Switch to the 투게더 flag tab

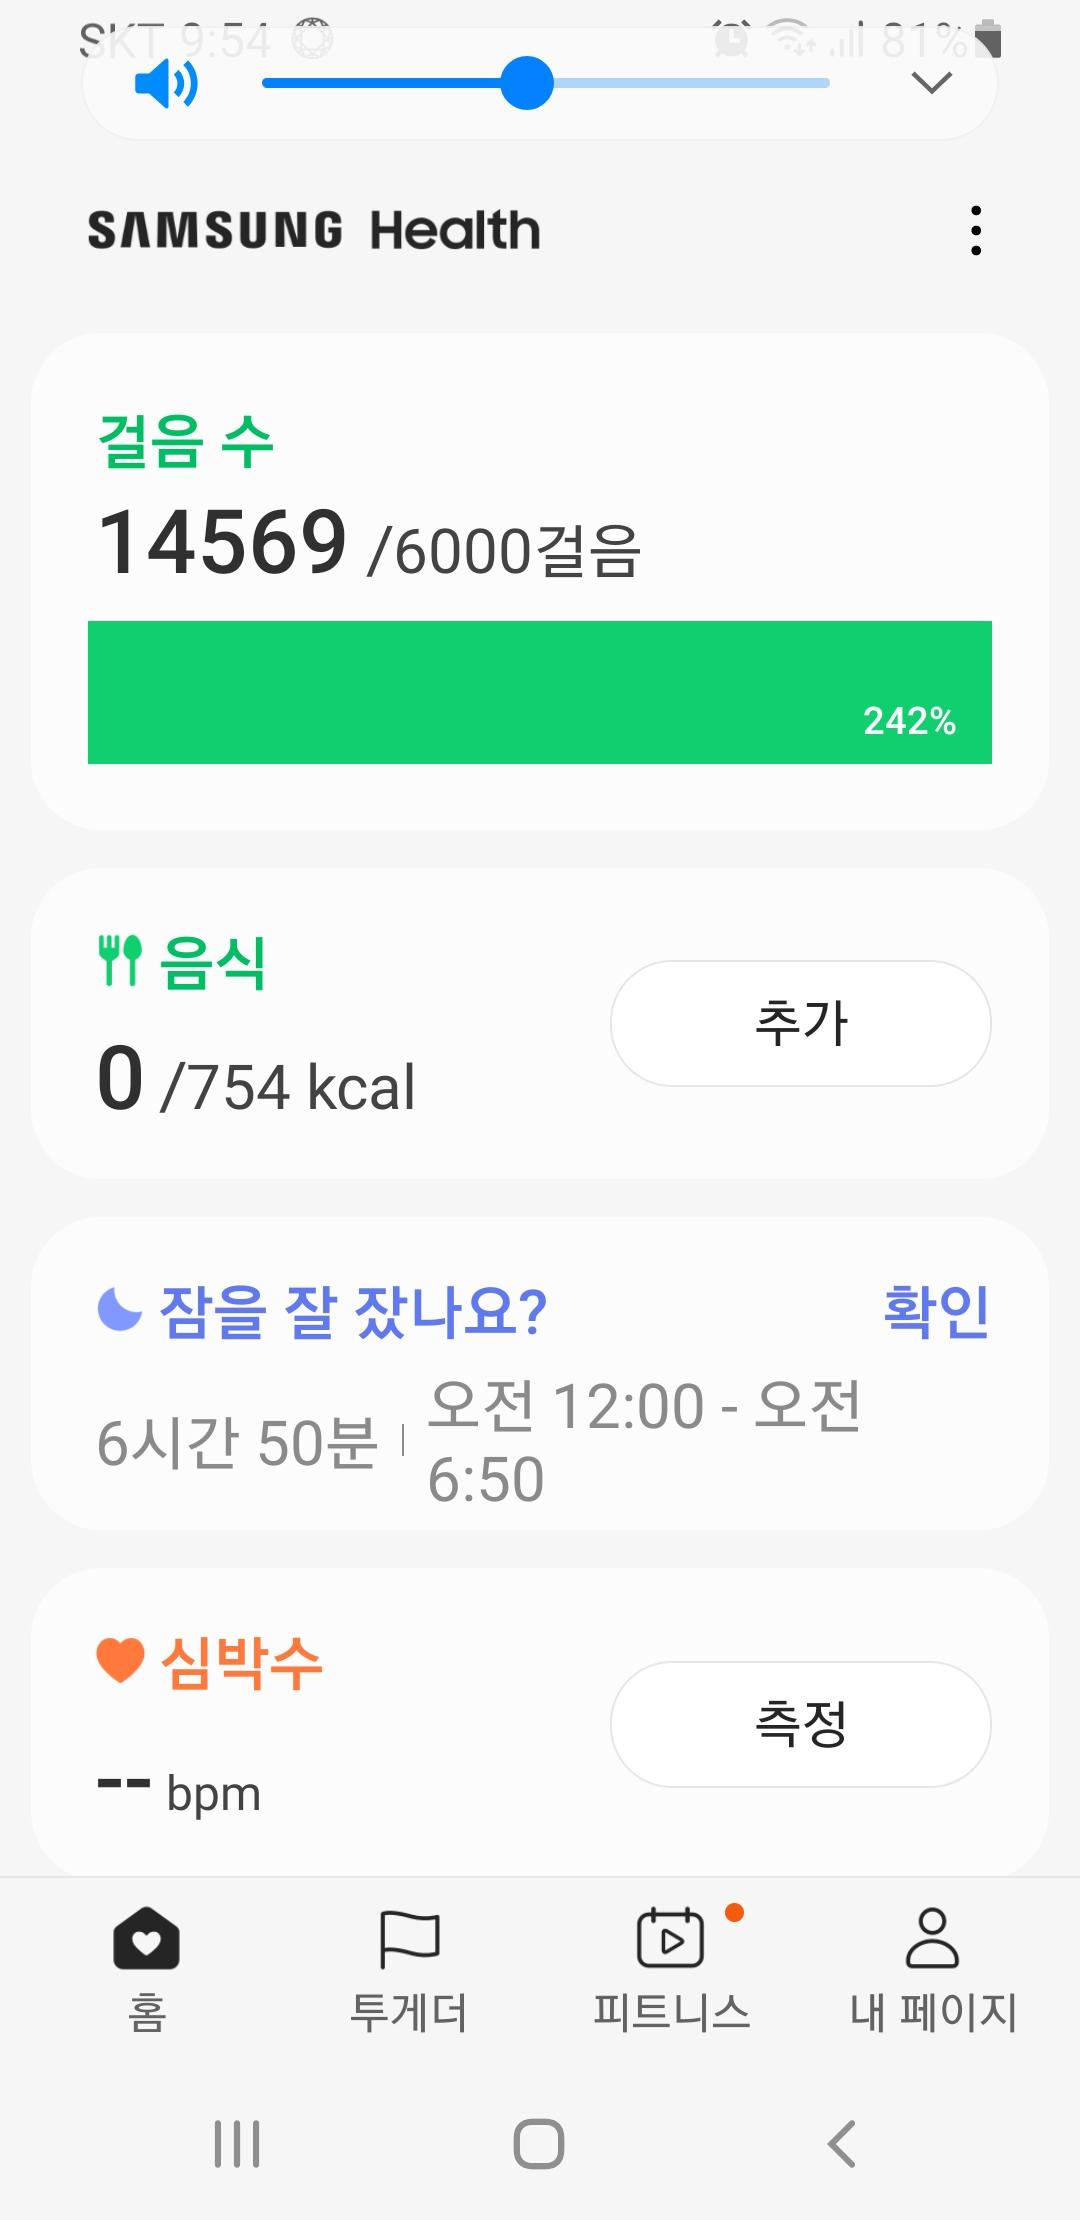409,1940
